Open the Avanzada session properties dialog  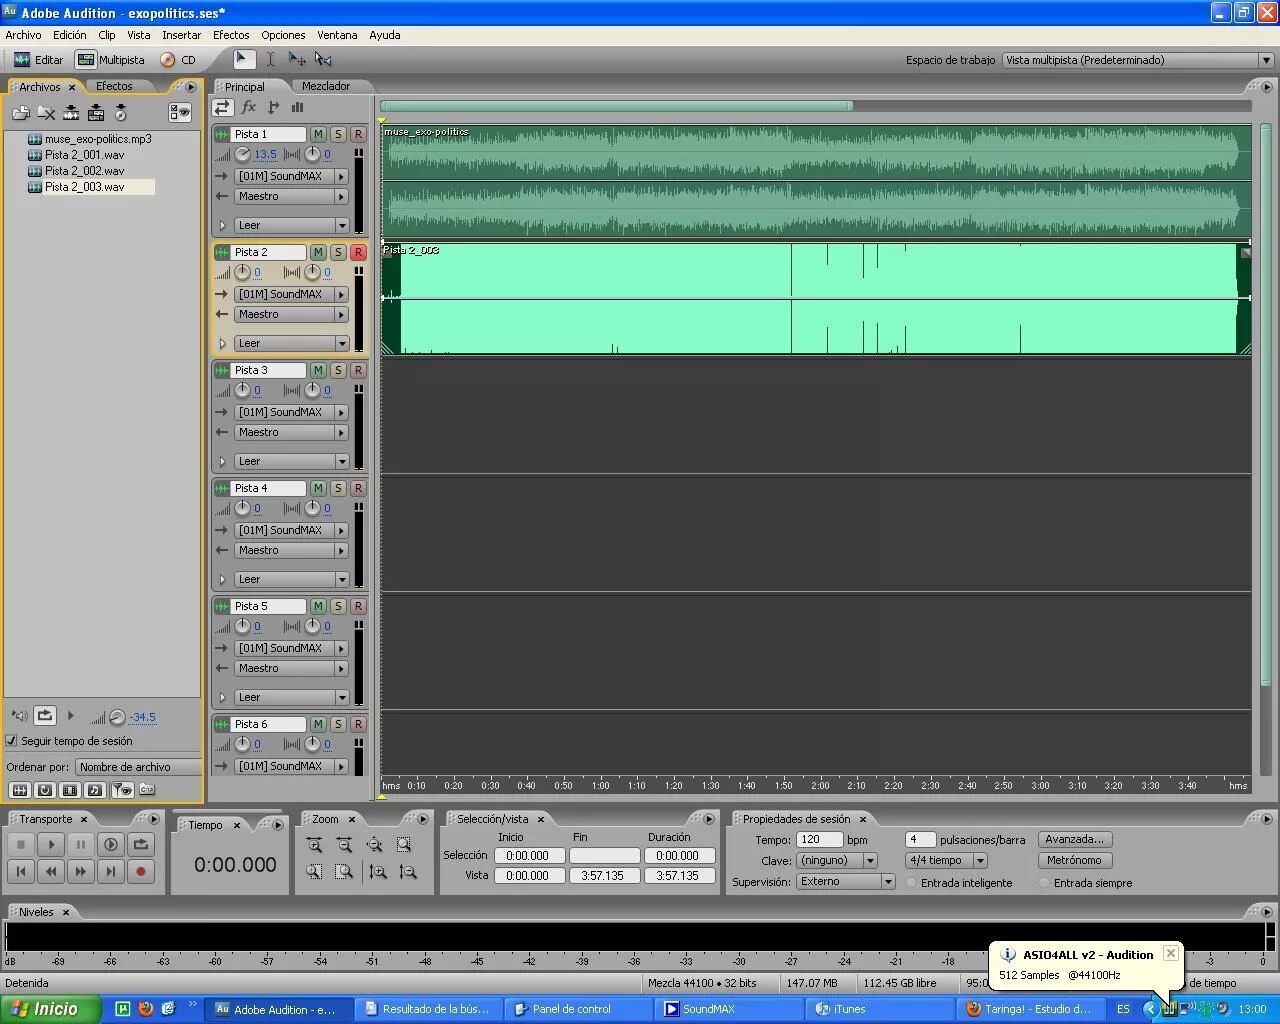pos(1074,839)
